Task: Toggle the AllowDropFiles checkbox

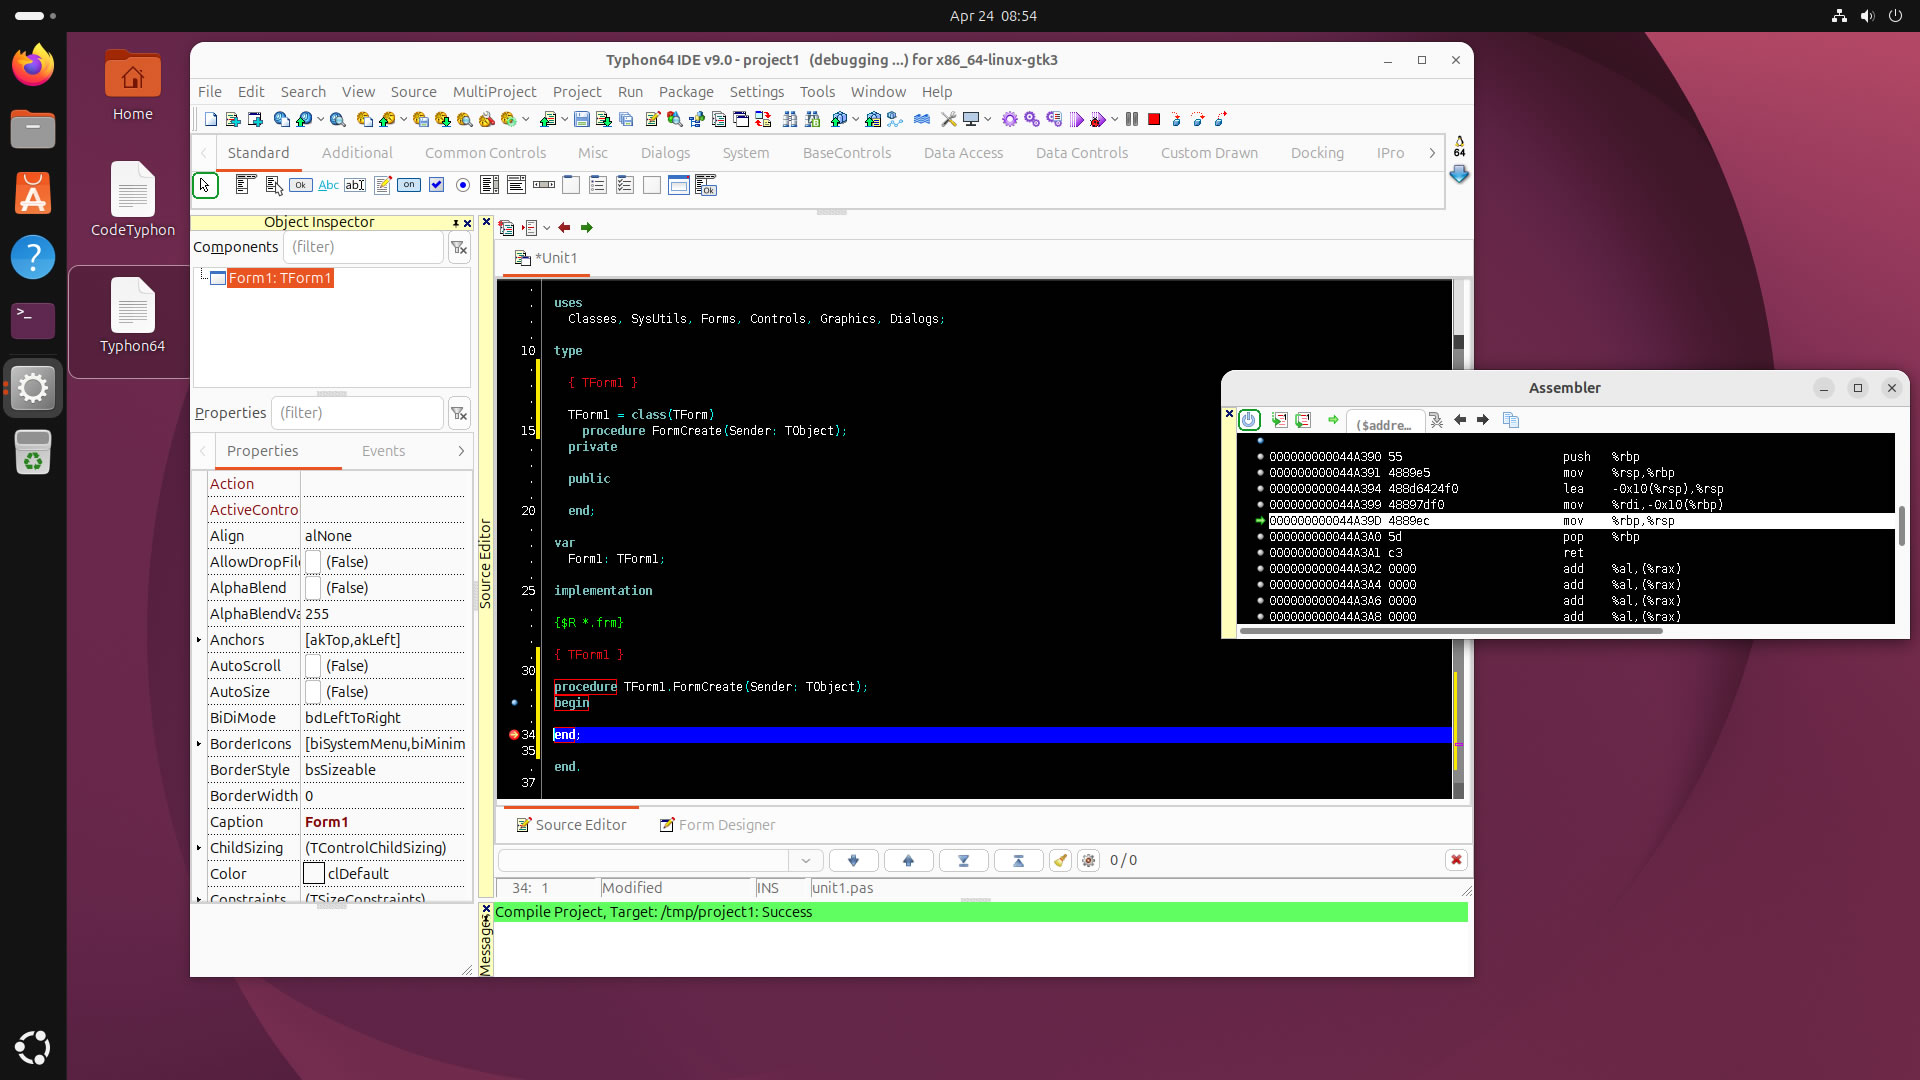Action: pyautogui.click(x=313, y=562)
